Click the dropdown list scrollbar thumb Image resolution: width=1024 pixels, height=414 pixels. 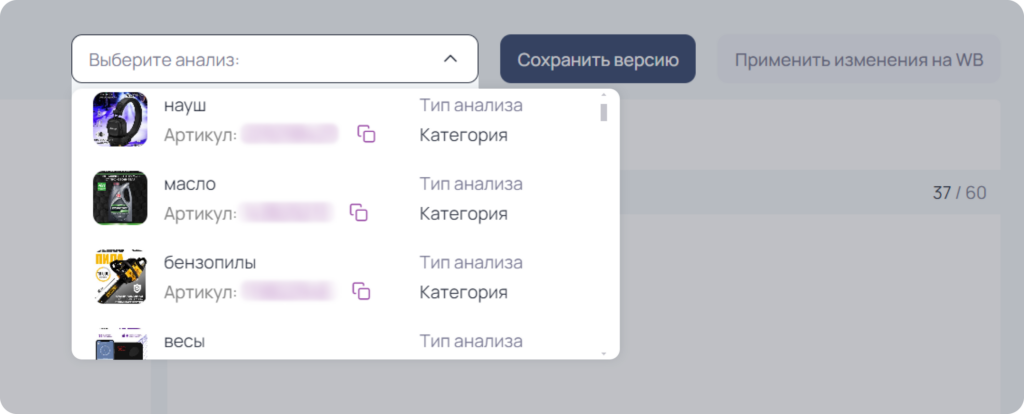(603, 112)
